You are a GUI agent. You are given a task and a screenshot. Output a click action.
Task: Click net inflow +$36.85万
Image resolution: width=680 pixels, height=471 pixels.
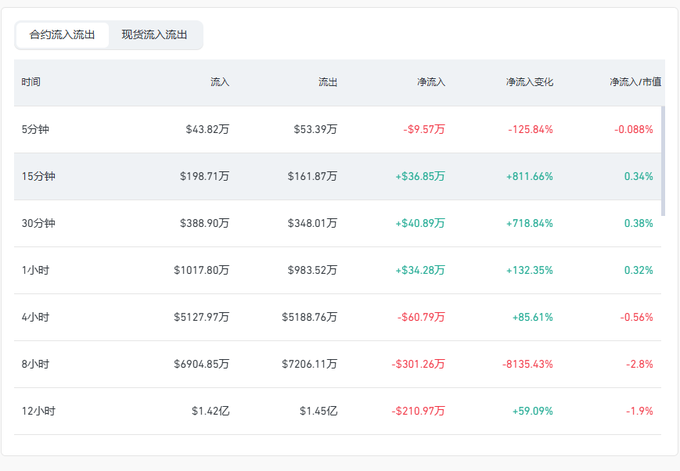(x=420, y=176)
